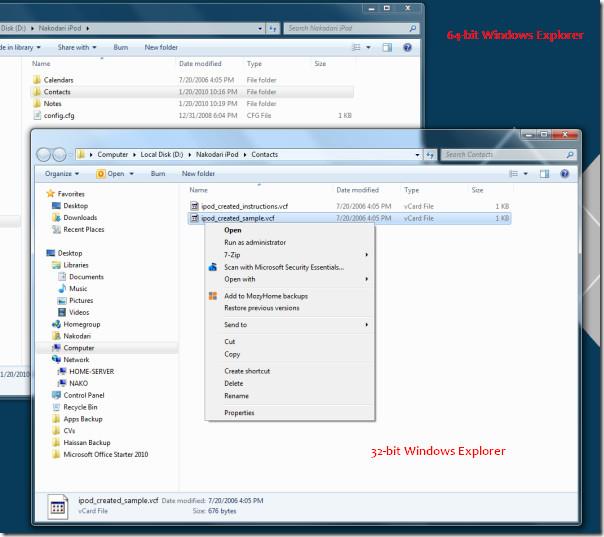This screenshot has height=537, width=604.
Task: Click the refresh button beside the Contacts address bar
Action: pyautogui.click(x=429, y=155)
